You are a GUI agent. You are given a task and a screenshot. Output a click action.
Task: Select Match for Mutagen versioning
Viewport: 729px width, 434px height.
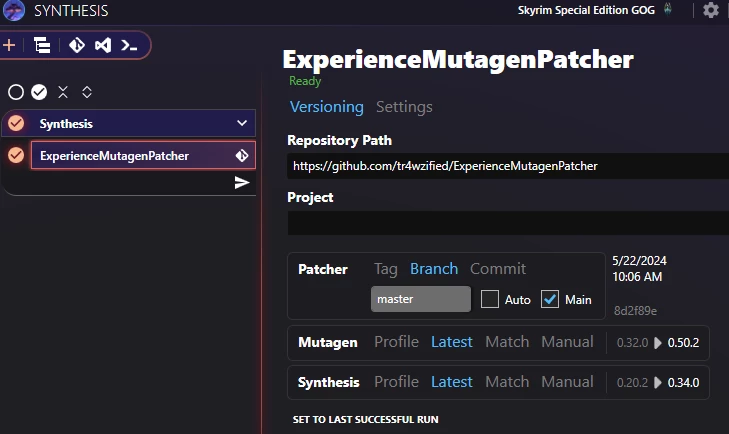point(507,342)
